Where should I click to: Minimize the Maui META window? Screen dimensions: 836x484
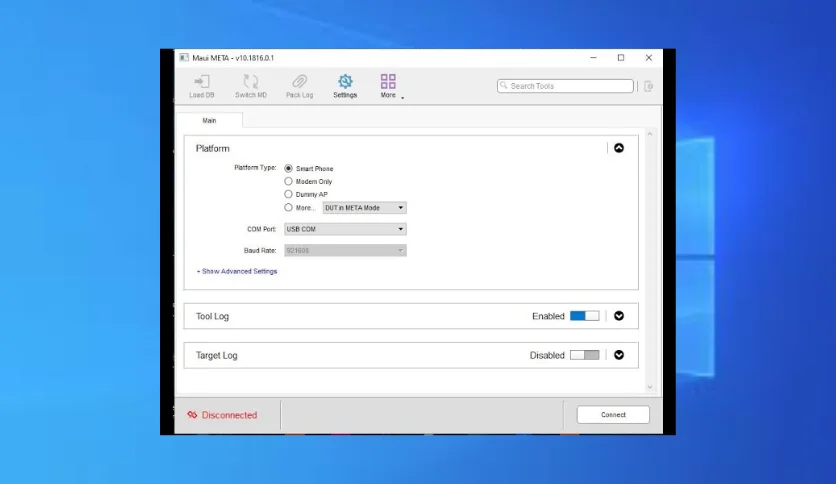[x=593, y=58]
